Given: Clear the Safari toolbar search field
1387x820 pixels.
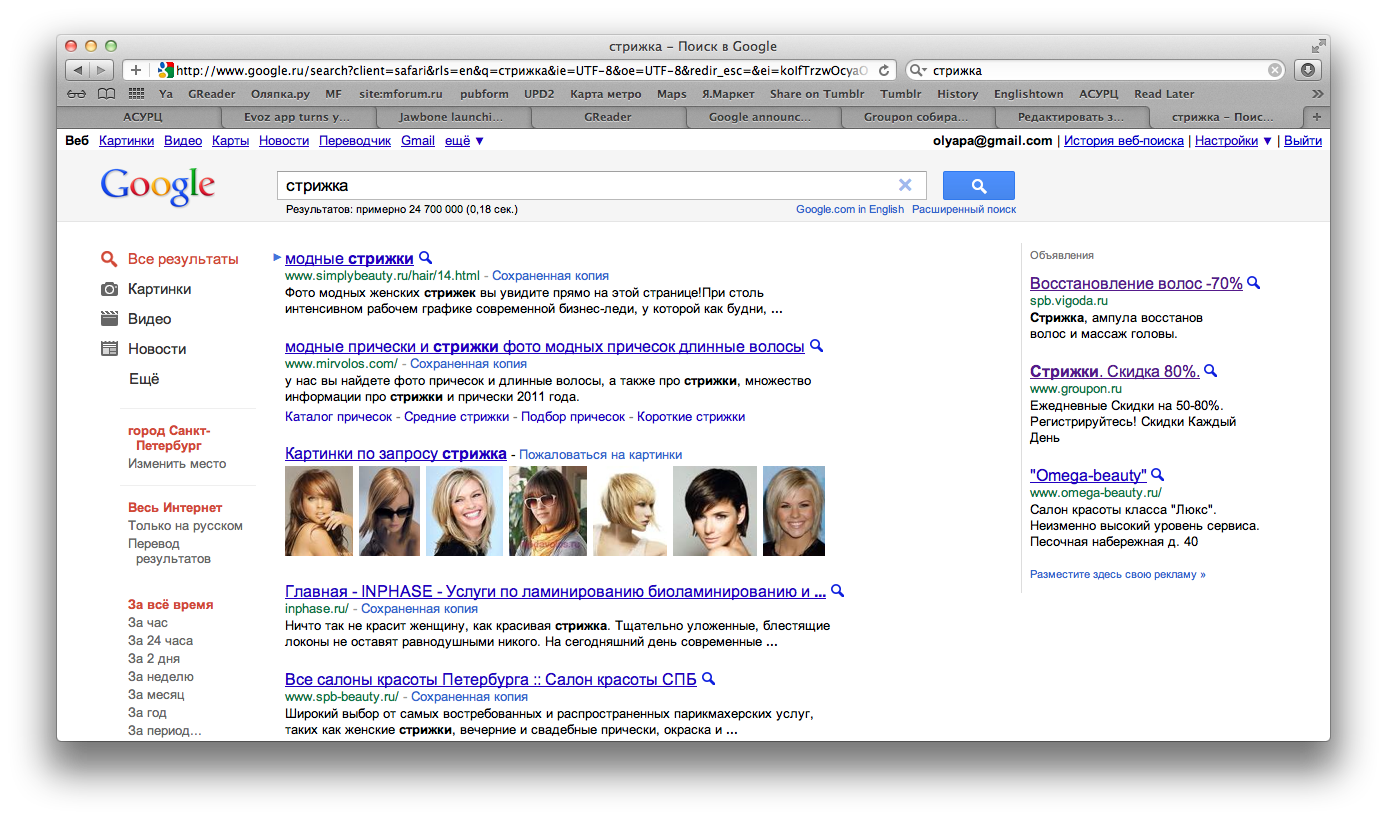Looking at the screenshot, I should (1275, 71).
